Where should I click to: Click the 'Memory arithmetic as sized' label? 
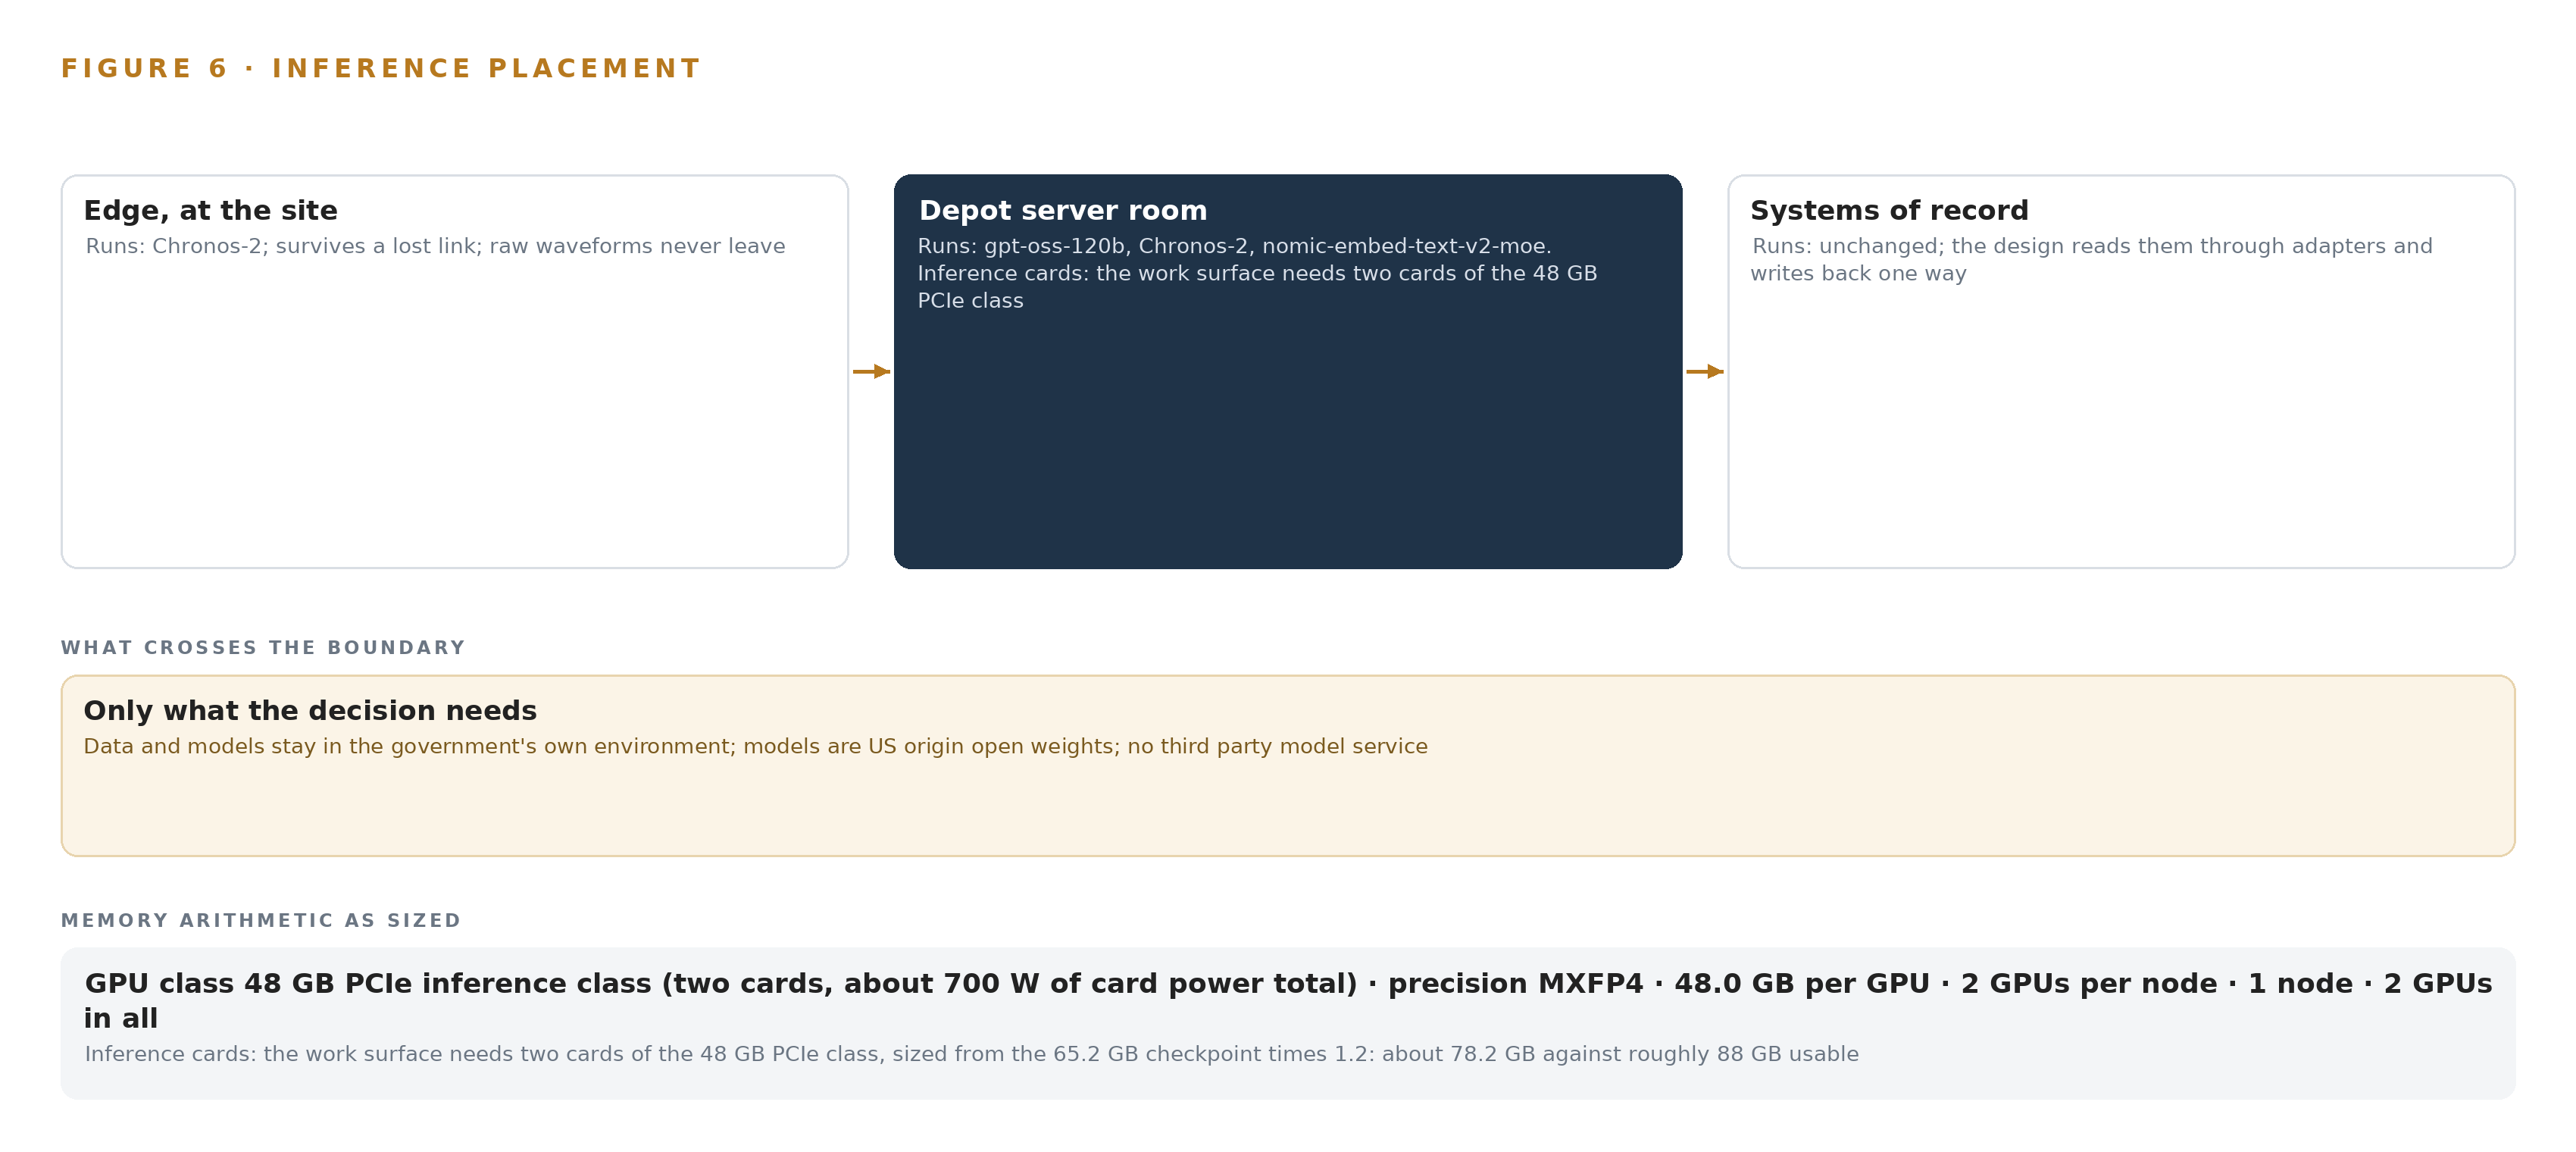pos(261,921)
